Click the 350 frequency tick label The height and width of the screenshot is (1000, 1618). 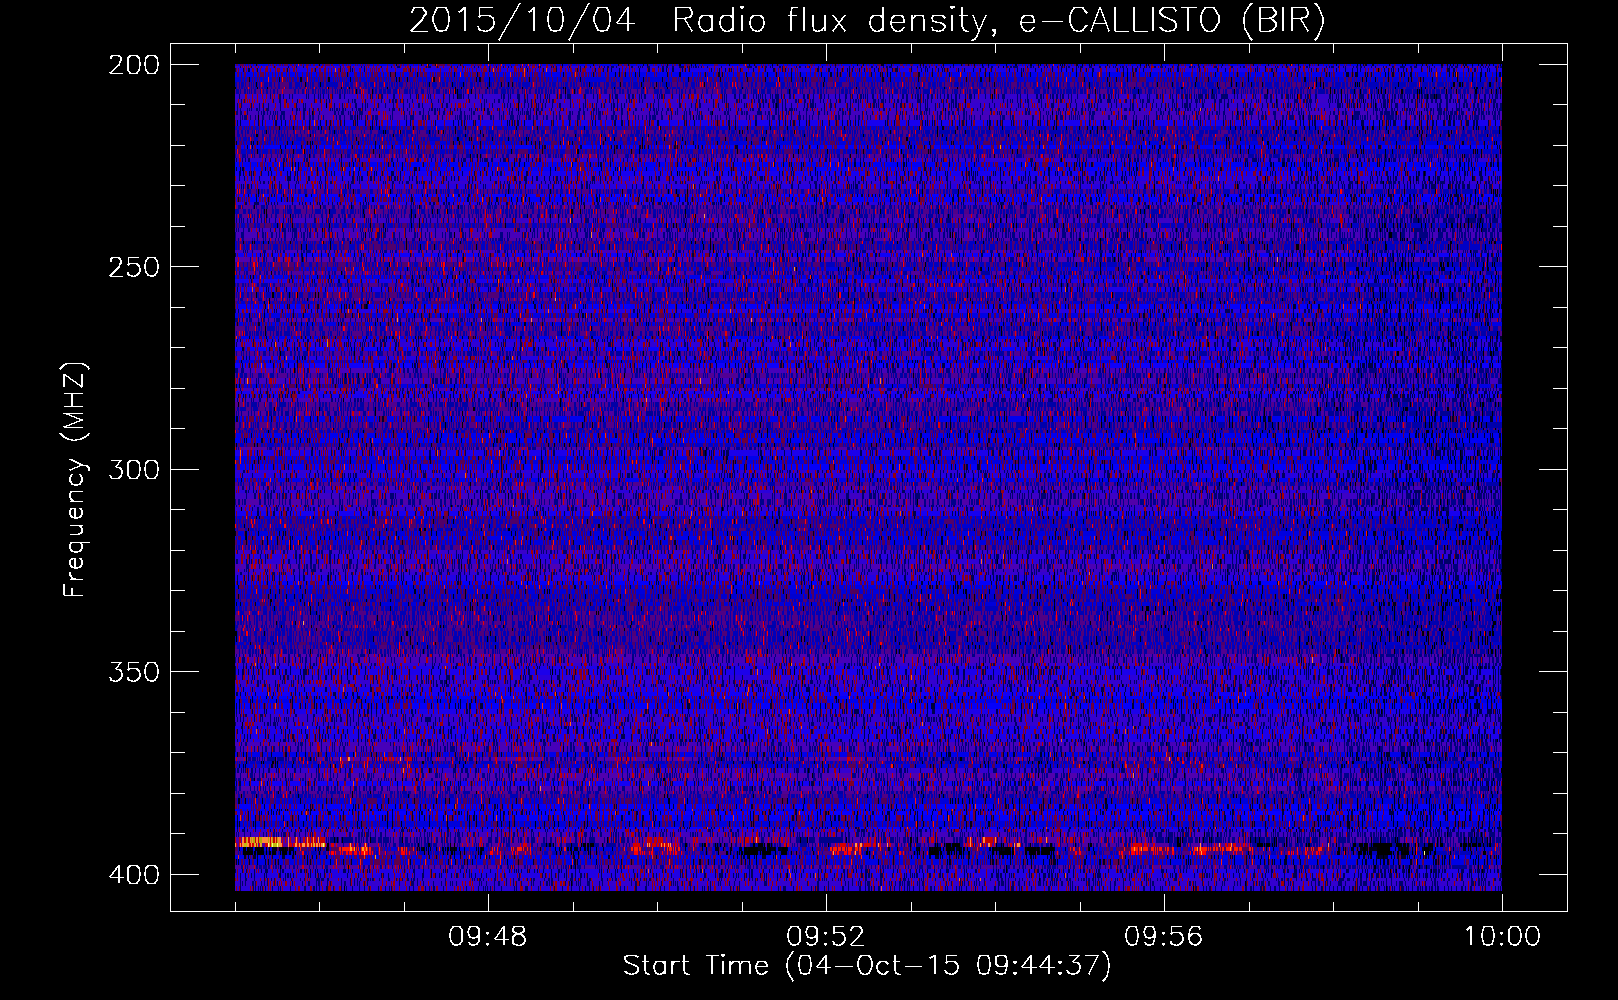coord(133,672)
